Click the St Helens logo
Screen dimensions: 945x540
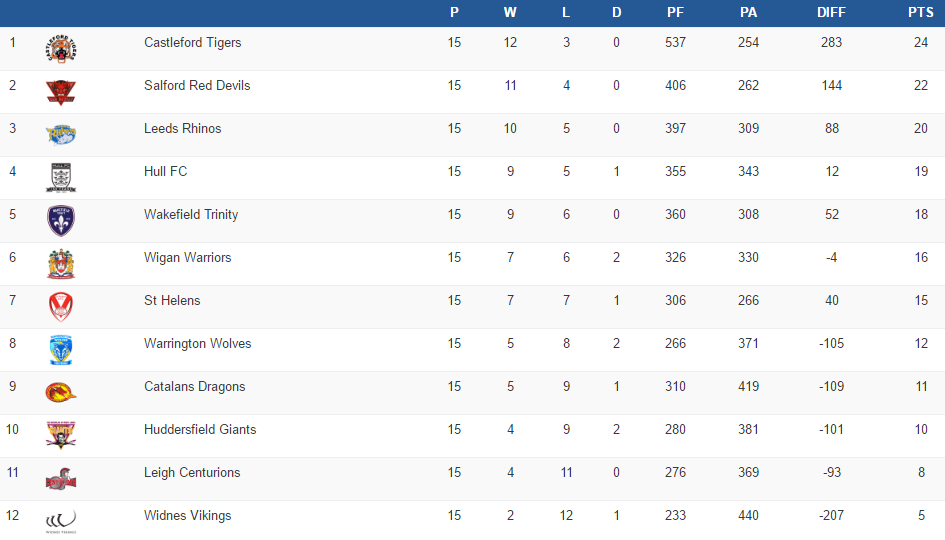coord(61,307)
